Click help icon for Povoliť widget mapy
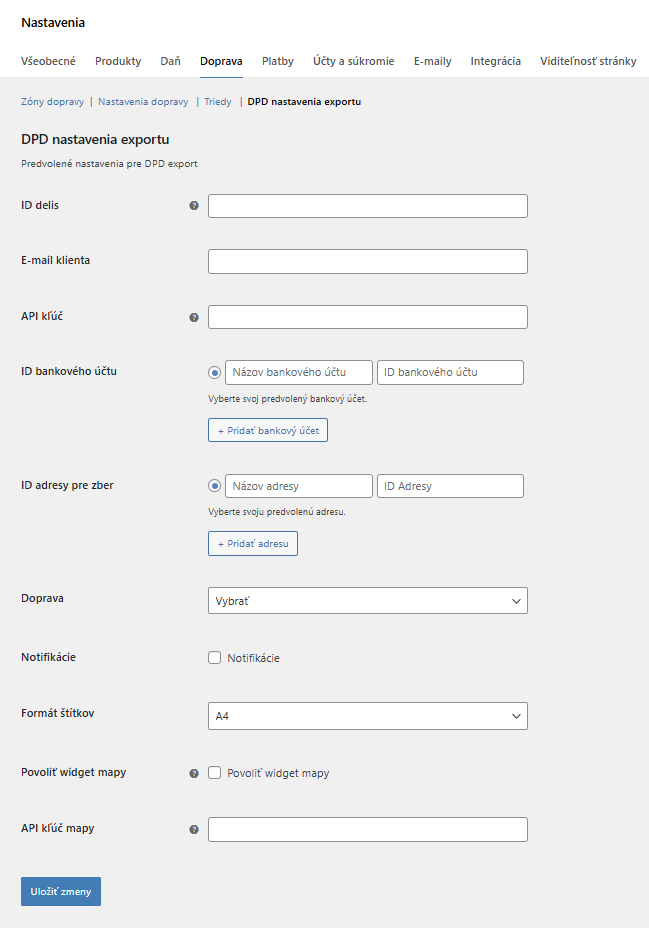The height and width of the screenshot is (928, 649). coord(194,773)
